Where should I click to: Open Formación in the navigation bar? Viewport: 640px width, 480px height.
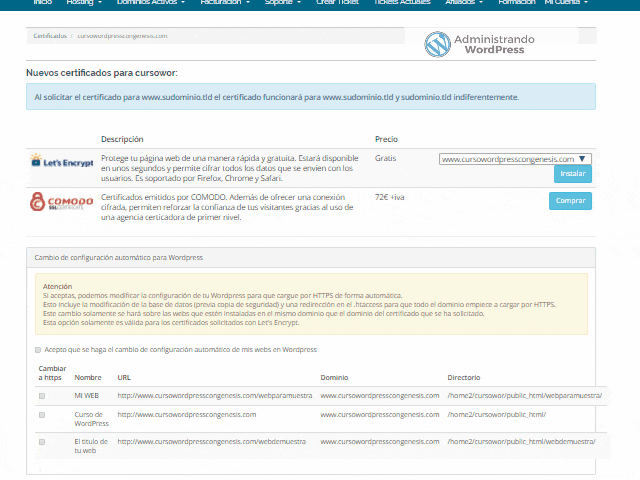tap(517, 2)
